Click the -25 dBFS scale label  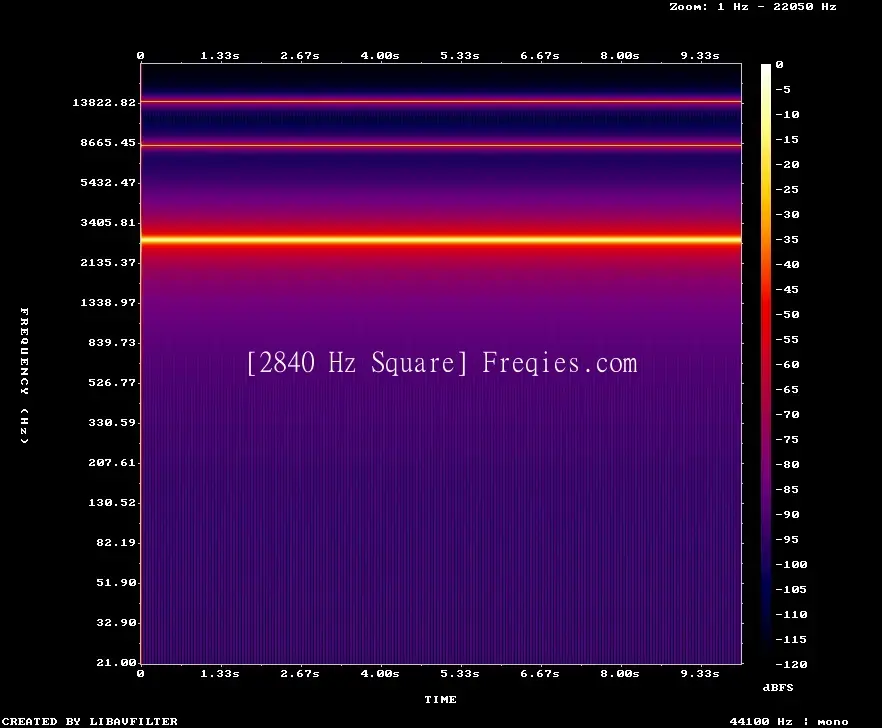[x=787, y=190]
